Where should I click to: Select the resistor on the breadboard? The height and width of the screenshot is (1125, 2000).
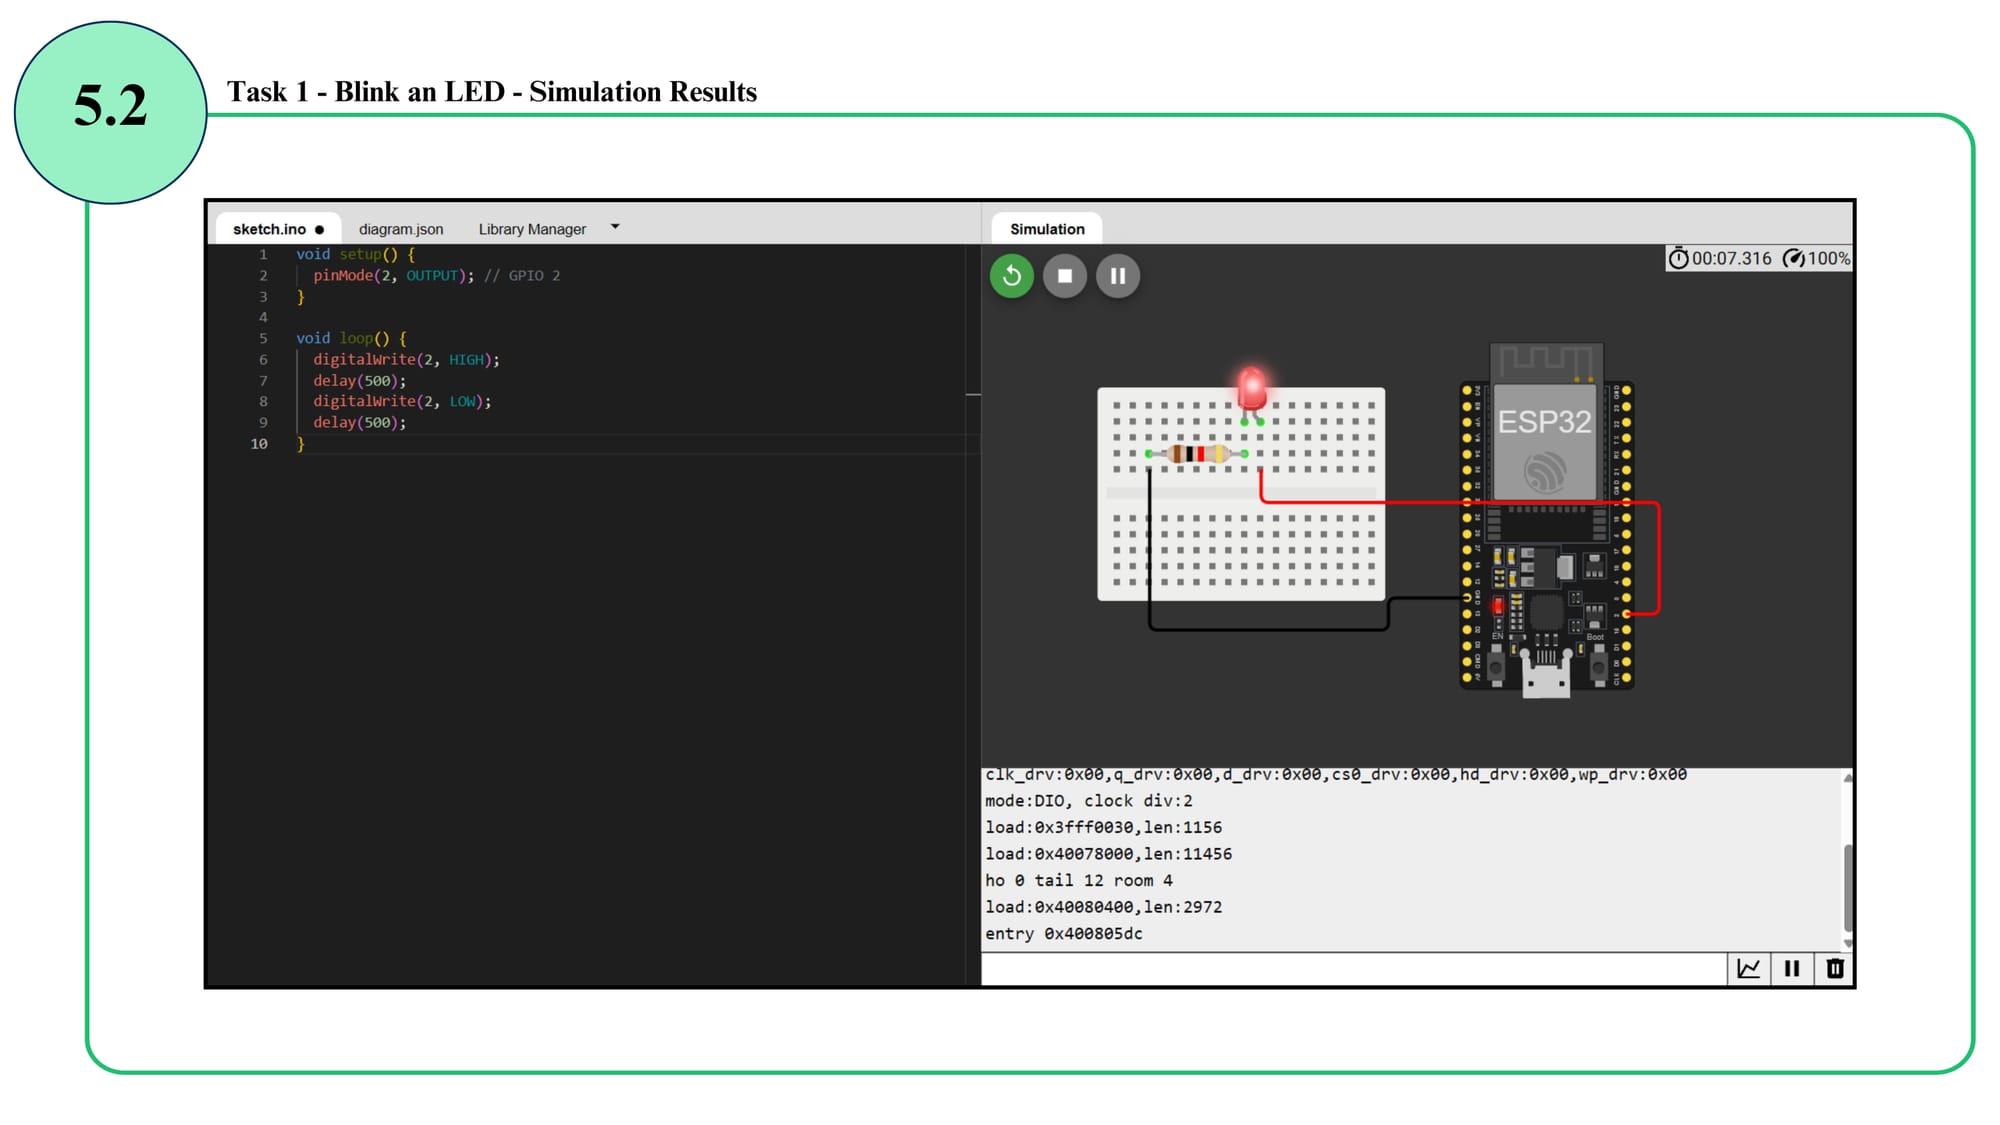click(1196, 454)
